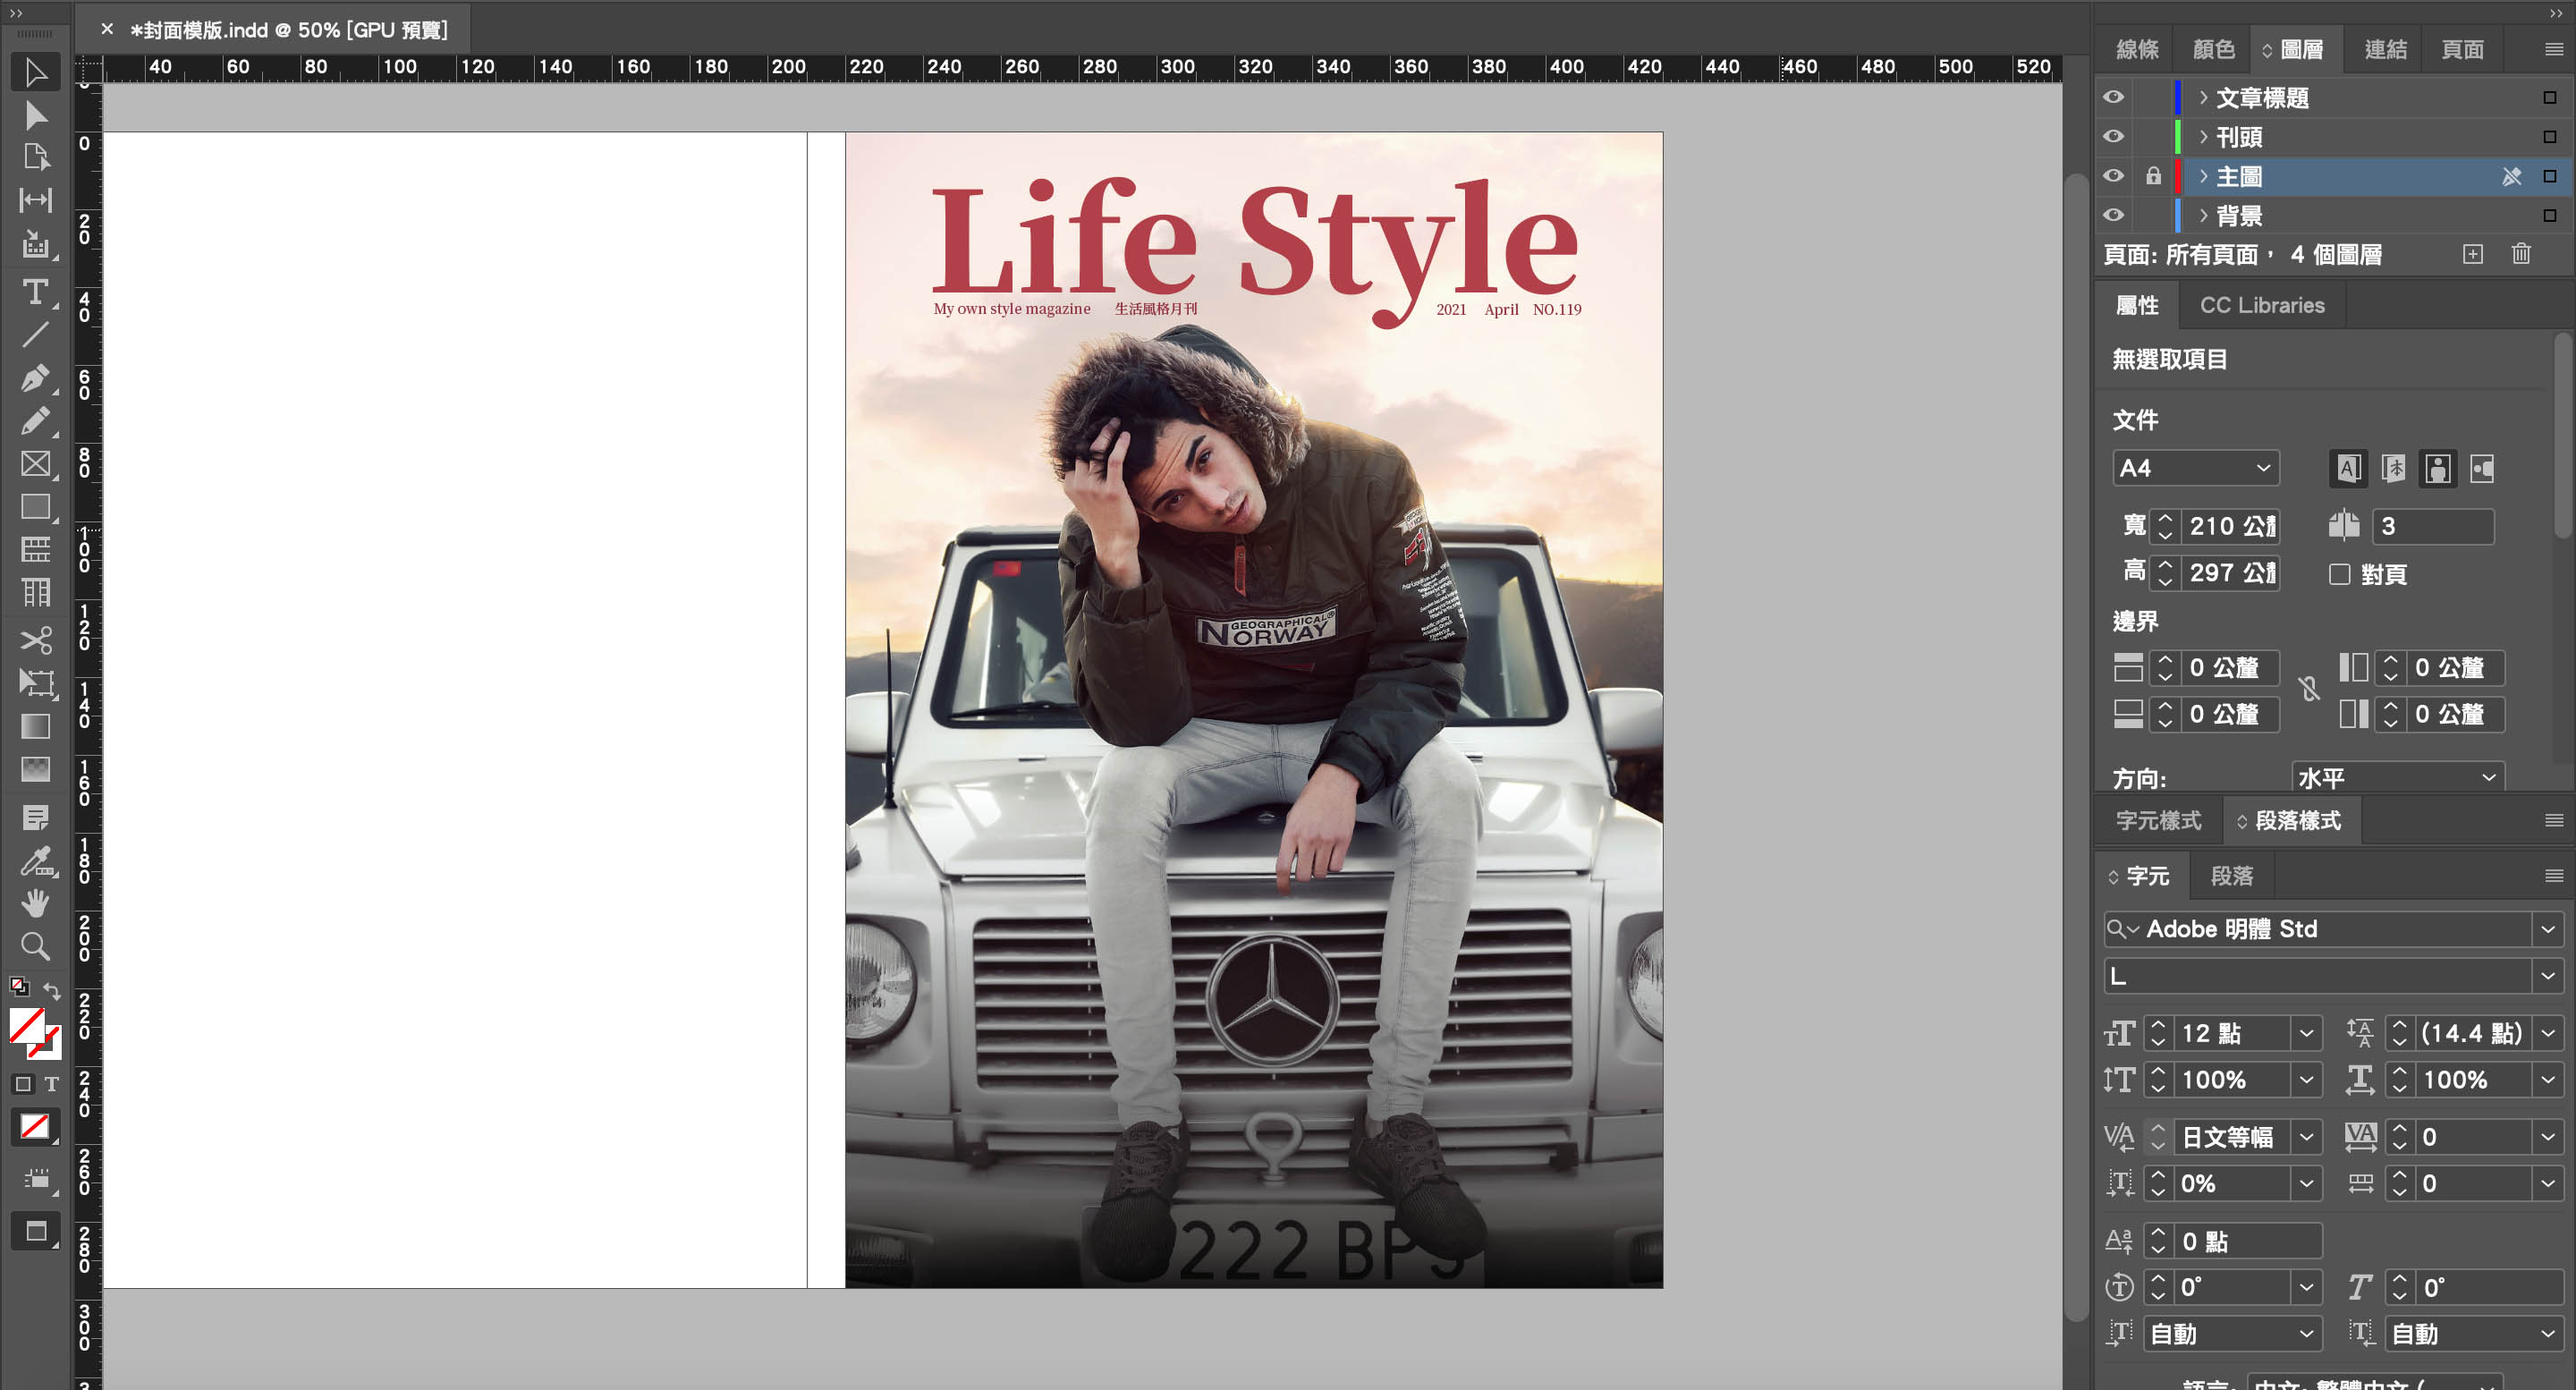This screenshot has height=1390, width=2576.
Task: Click the delete layer trash icon
Action: 2521,254
